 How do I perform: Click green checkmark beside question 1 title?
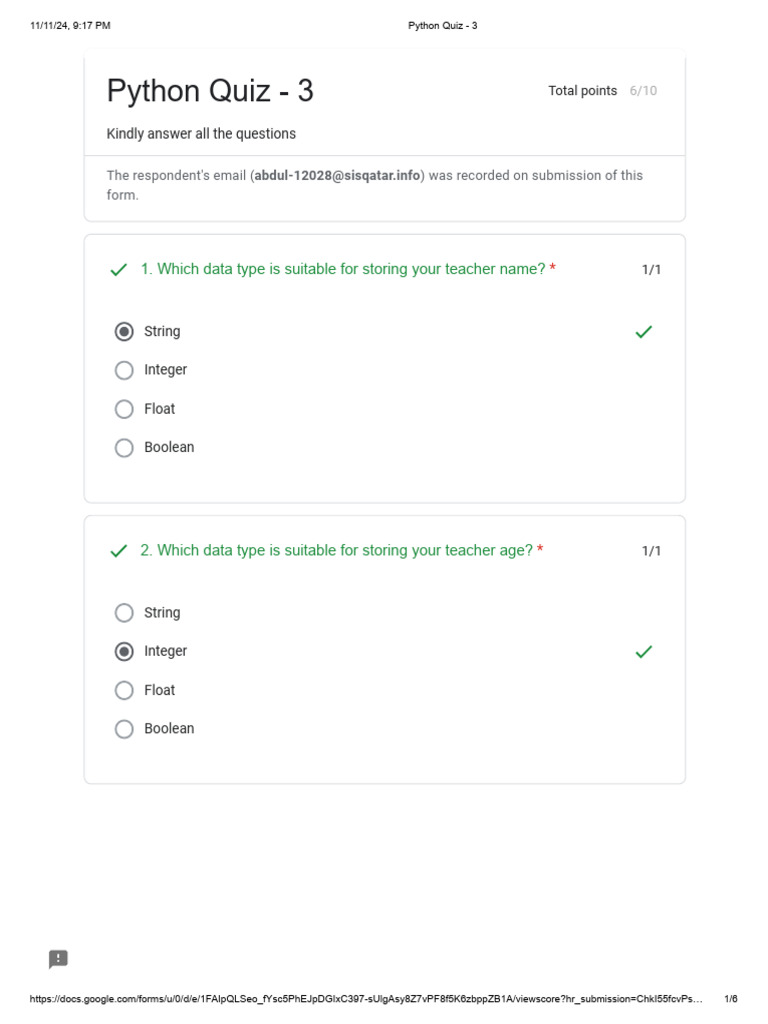(119, 270)
